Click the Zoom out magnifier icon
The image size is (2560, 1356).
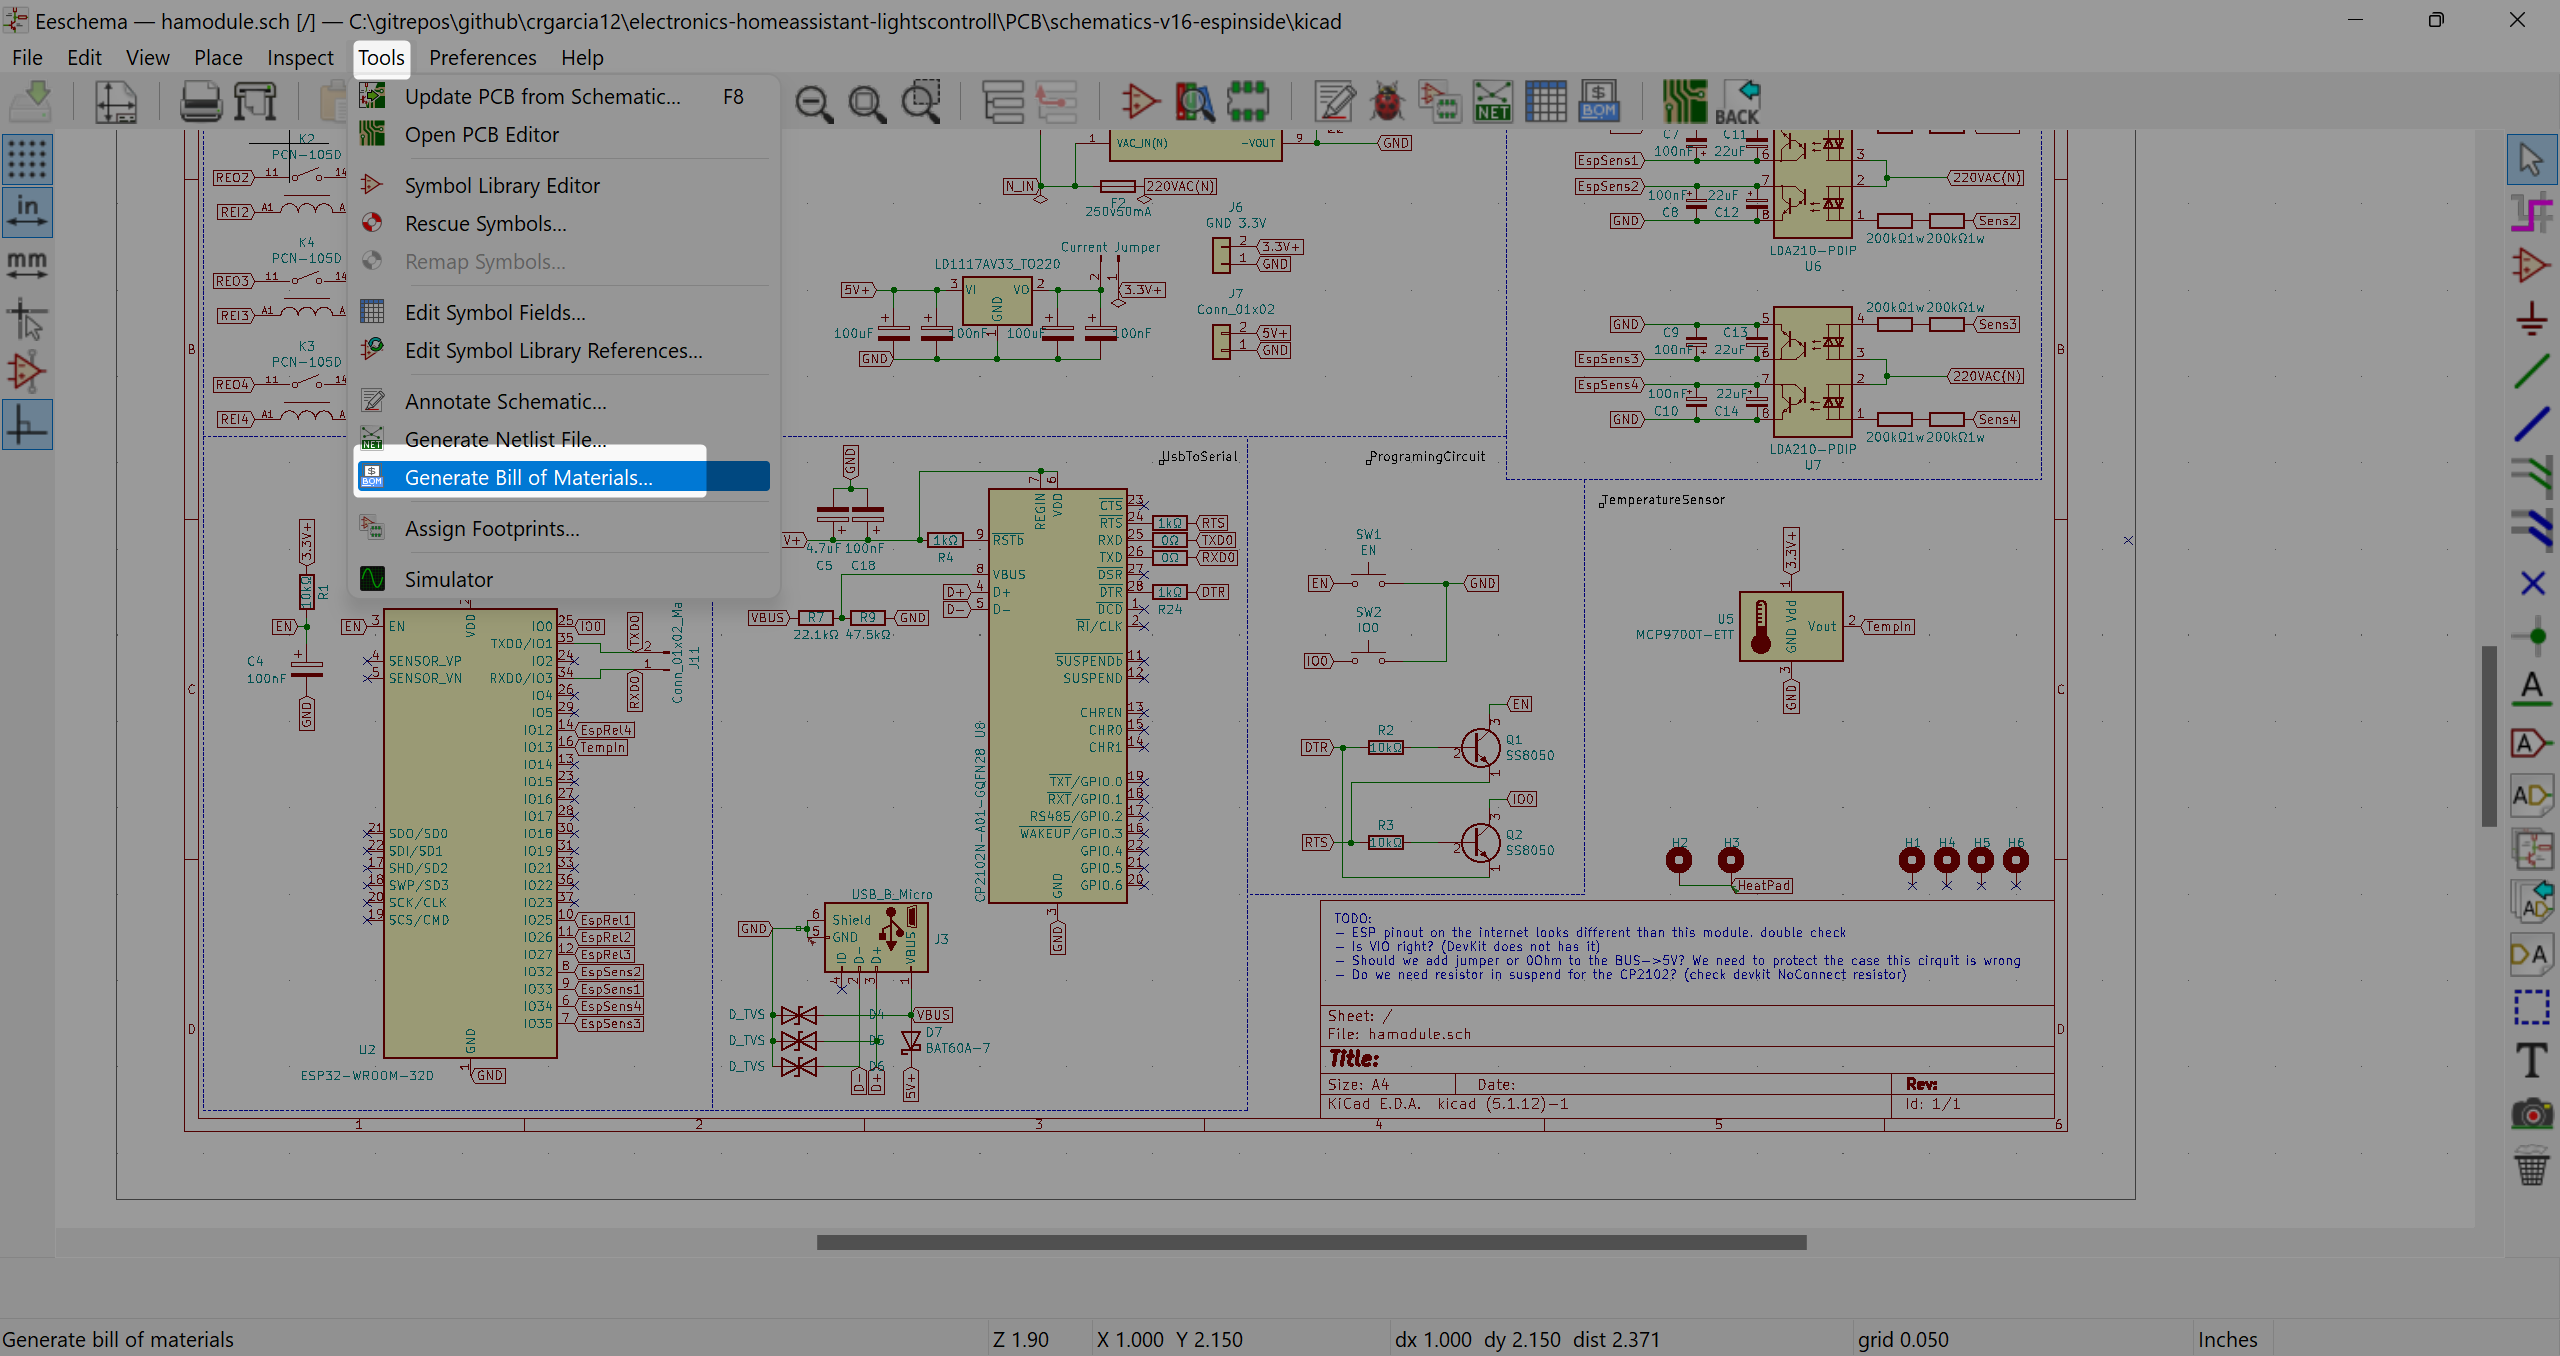814,102
